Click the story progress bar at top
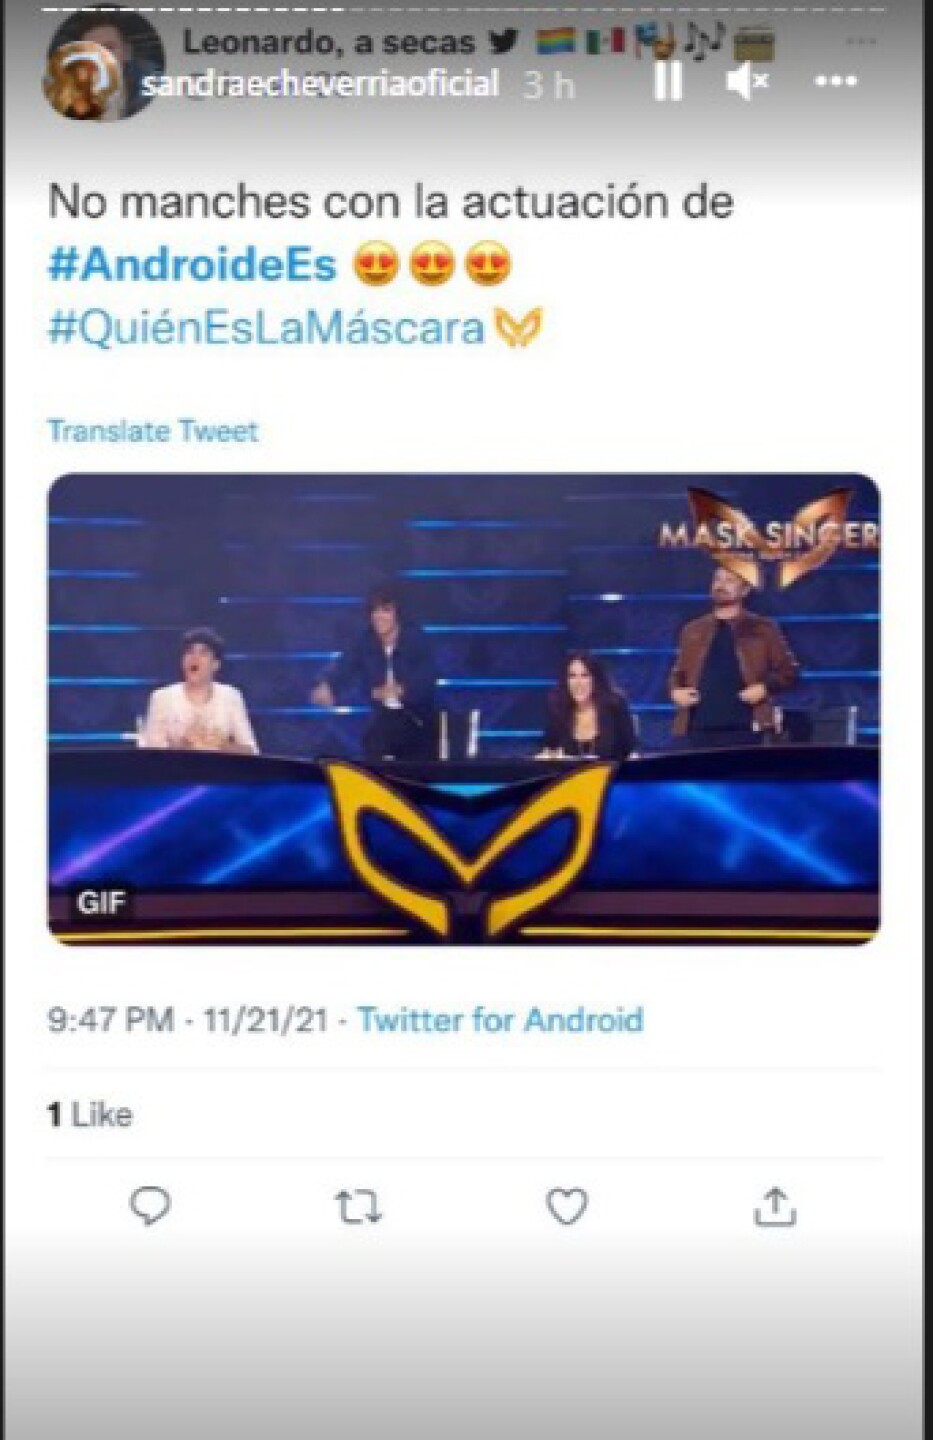This screenshot has height=1440, width=933. (x=466, y=8)
